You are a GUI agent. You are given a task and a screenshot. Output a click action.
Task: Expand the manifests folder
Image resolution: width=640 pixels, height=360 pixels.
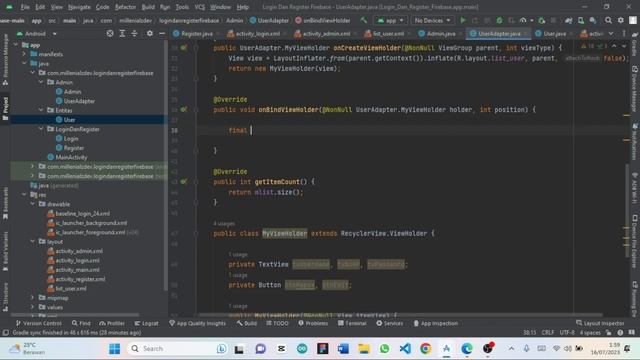tap(24, 54)
